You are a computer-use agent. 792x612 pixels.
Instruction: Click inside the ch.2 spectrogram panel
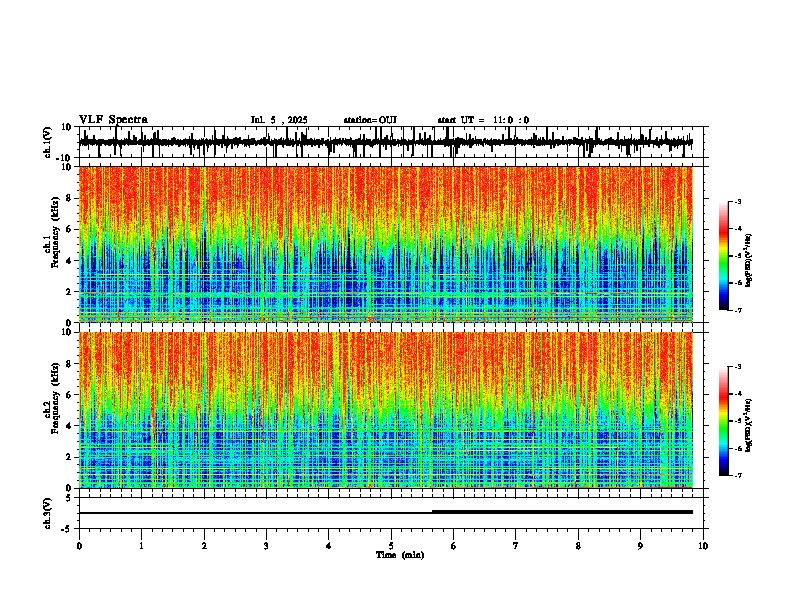pyautogui.click(x=385, y=410)
